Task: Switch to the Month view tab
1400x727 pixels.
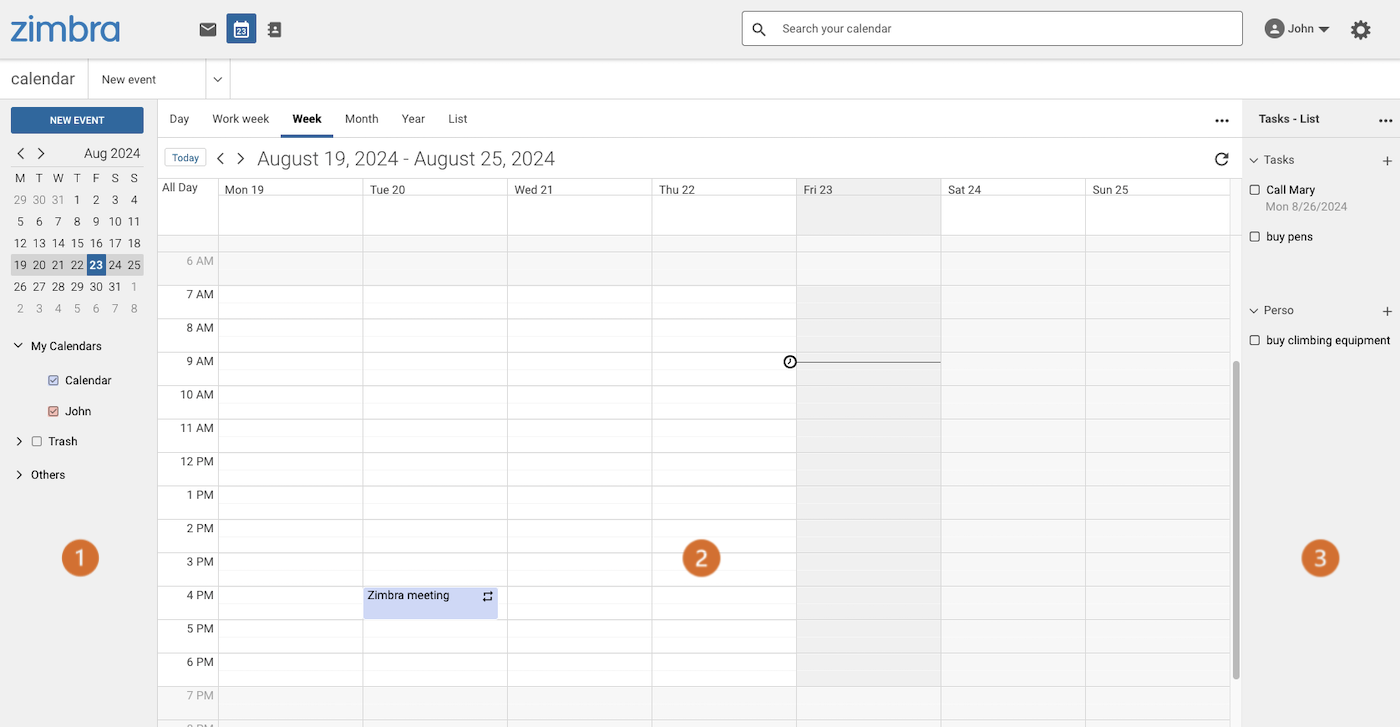Action: click(361, 119)
